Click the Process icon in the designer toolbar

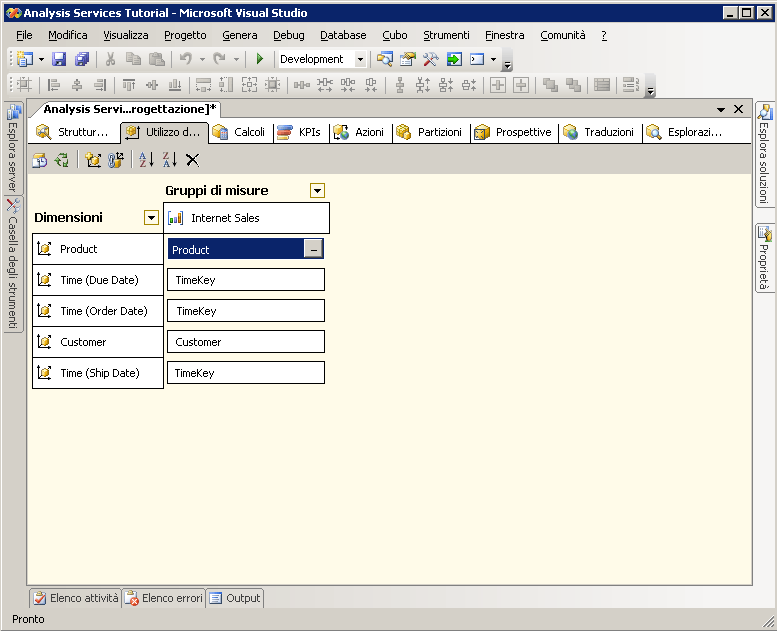pos(40,160)
